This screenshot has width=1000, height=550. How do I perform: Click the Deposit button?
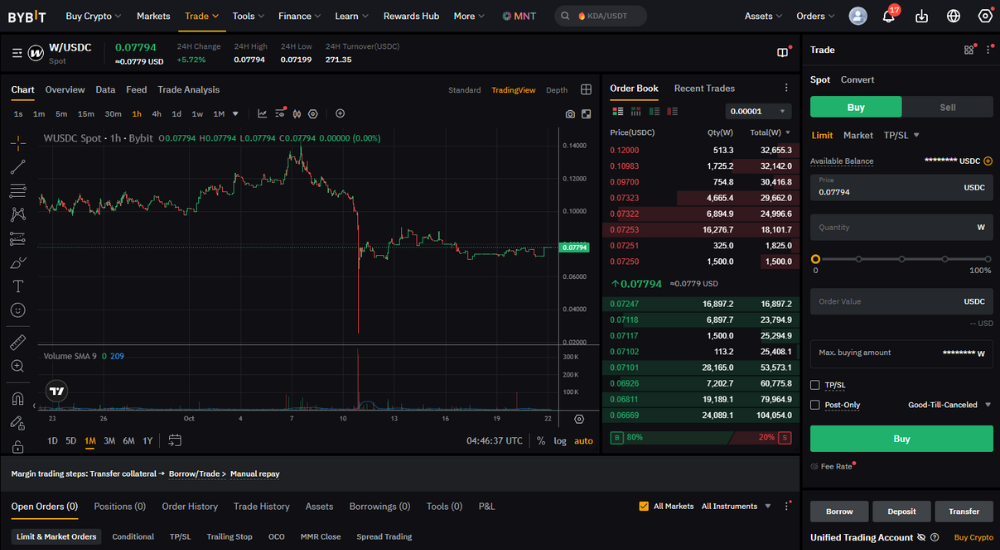pyautogui.click(x=901, y=512)
